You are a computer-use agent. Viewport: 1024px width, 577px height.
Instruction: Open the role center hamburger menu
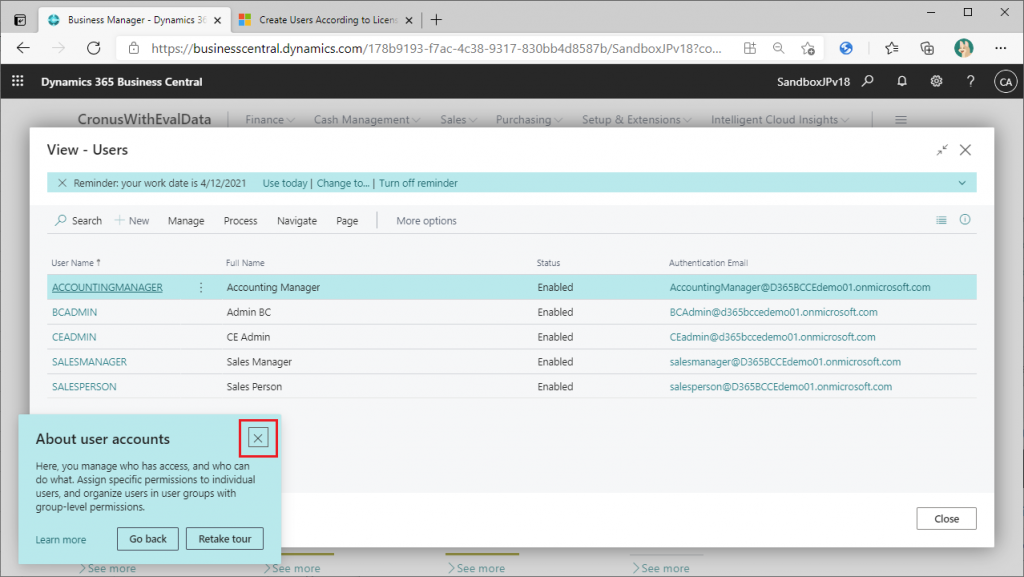pos(901,119)
